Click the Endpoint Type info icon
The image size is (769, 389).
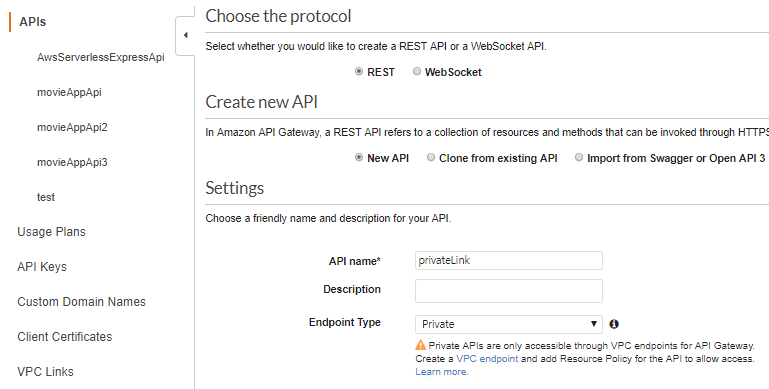[x=614, y=324]
